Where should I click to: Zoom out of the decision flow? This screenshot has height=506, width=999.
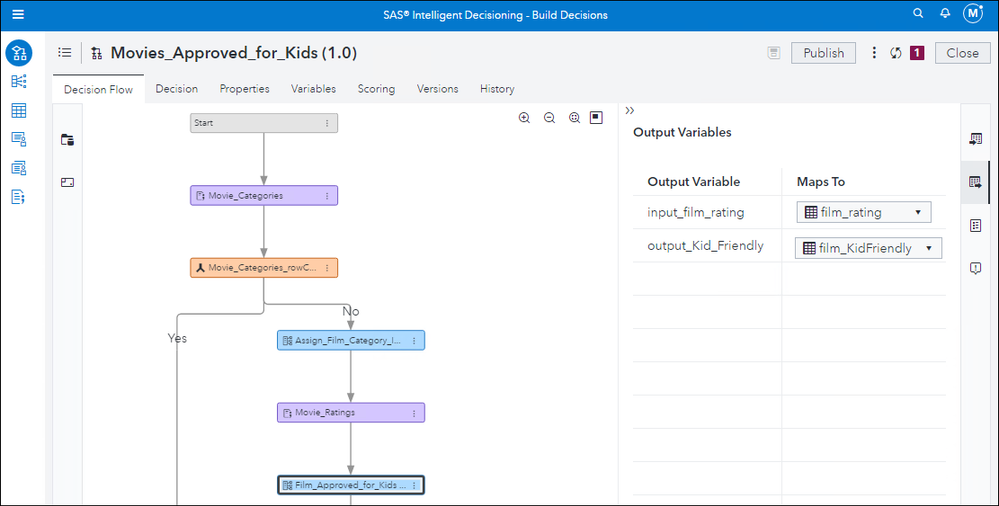tap(549, 118)
